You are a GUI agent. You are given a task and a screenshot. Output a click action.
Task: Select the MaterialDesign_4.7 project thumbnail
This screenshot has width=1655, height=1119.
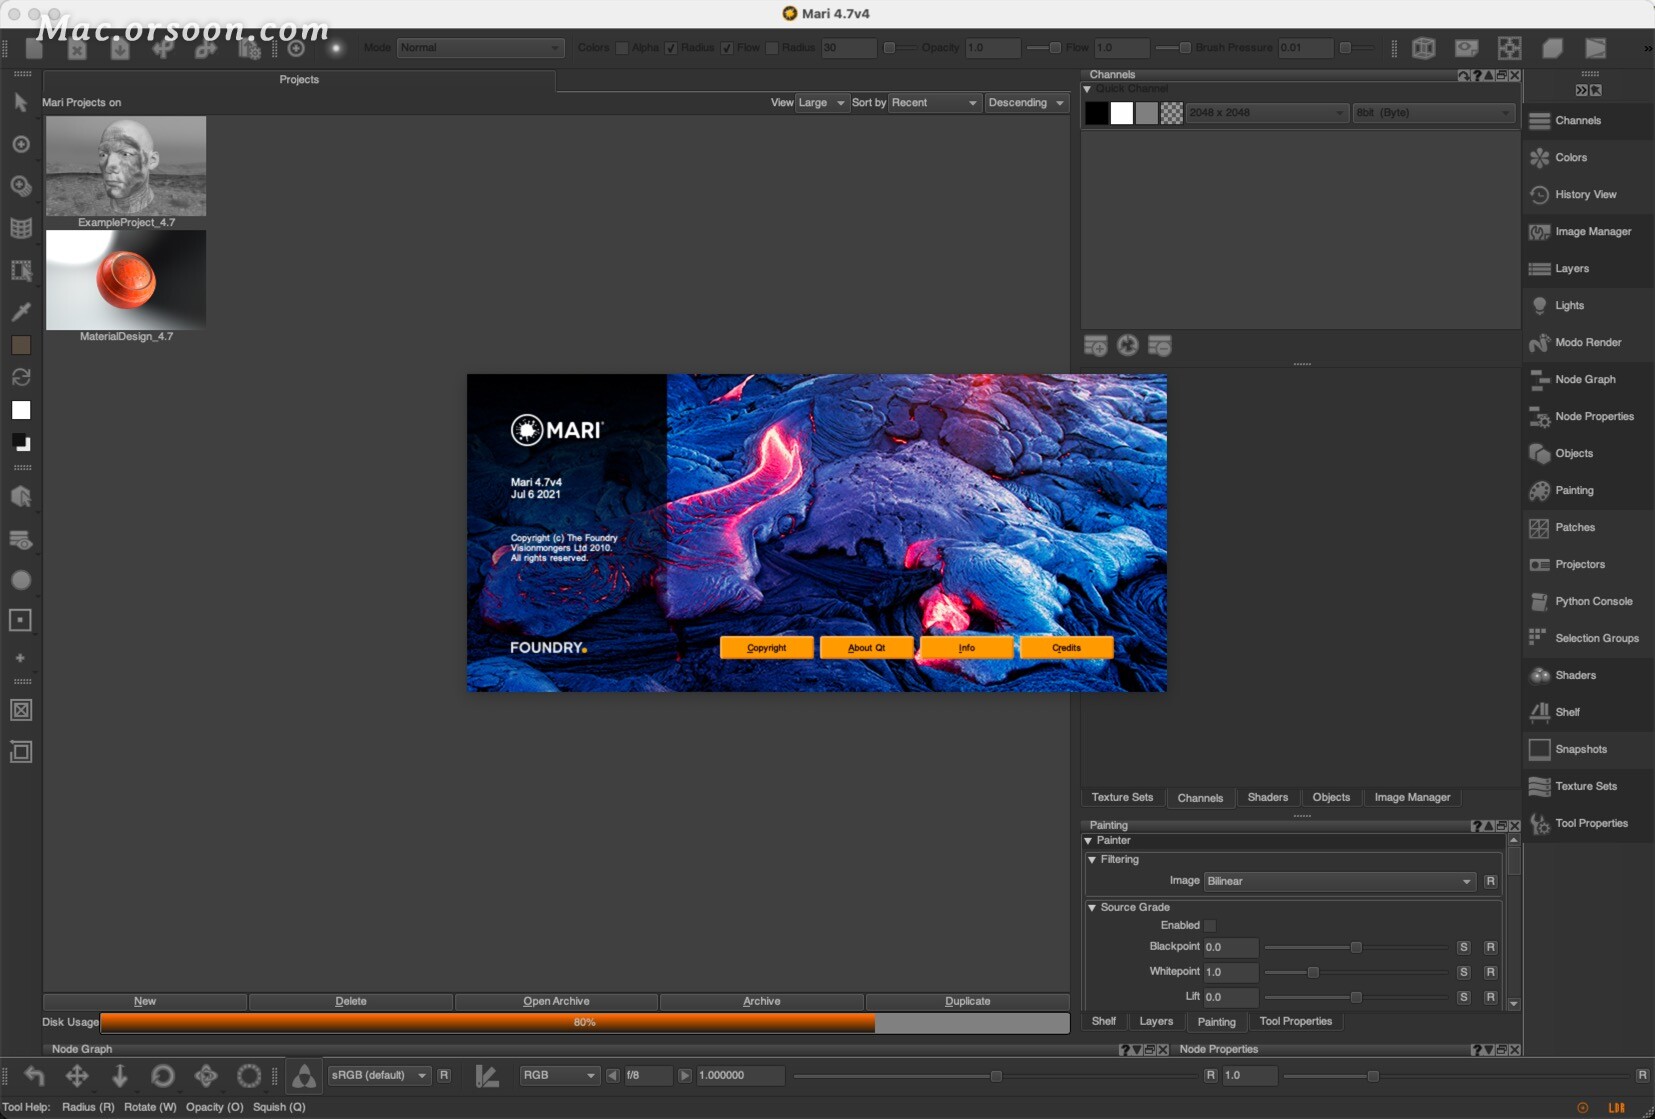point(126,280)
